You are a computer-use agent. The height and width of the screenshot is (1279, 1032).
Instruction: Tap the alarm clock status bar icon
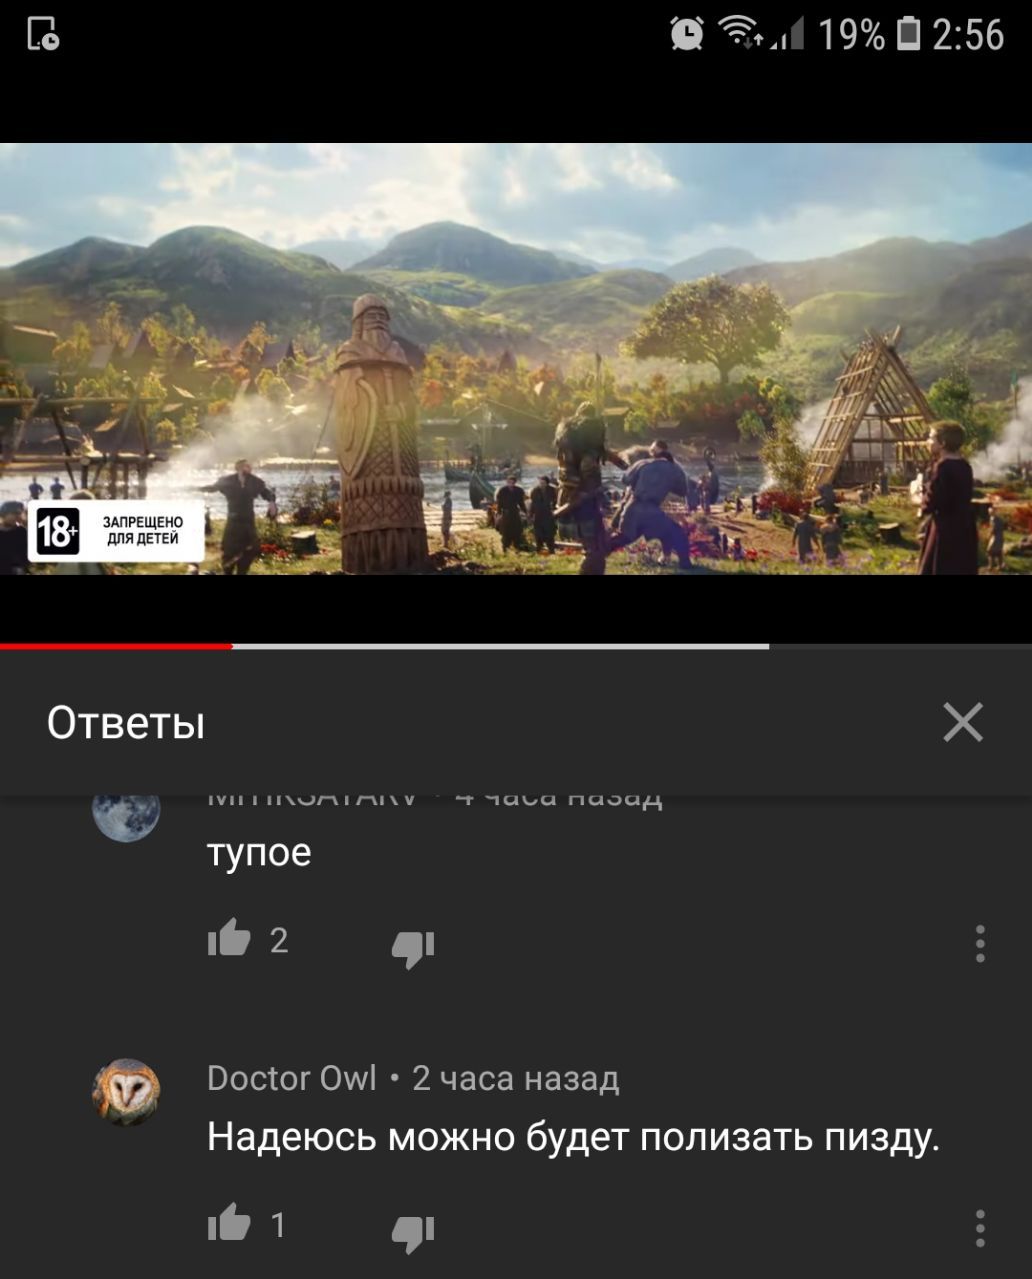tap(687, 35)
